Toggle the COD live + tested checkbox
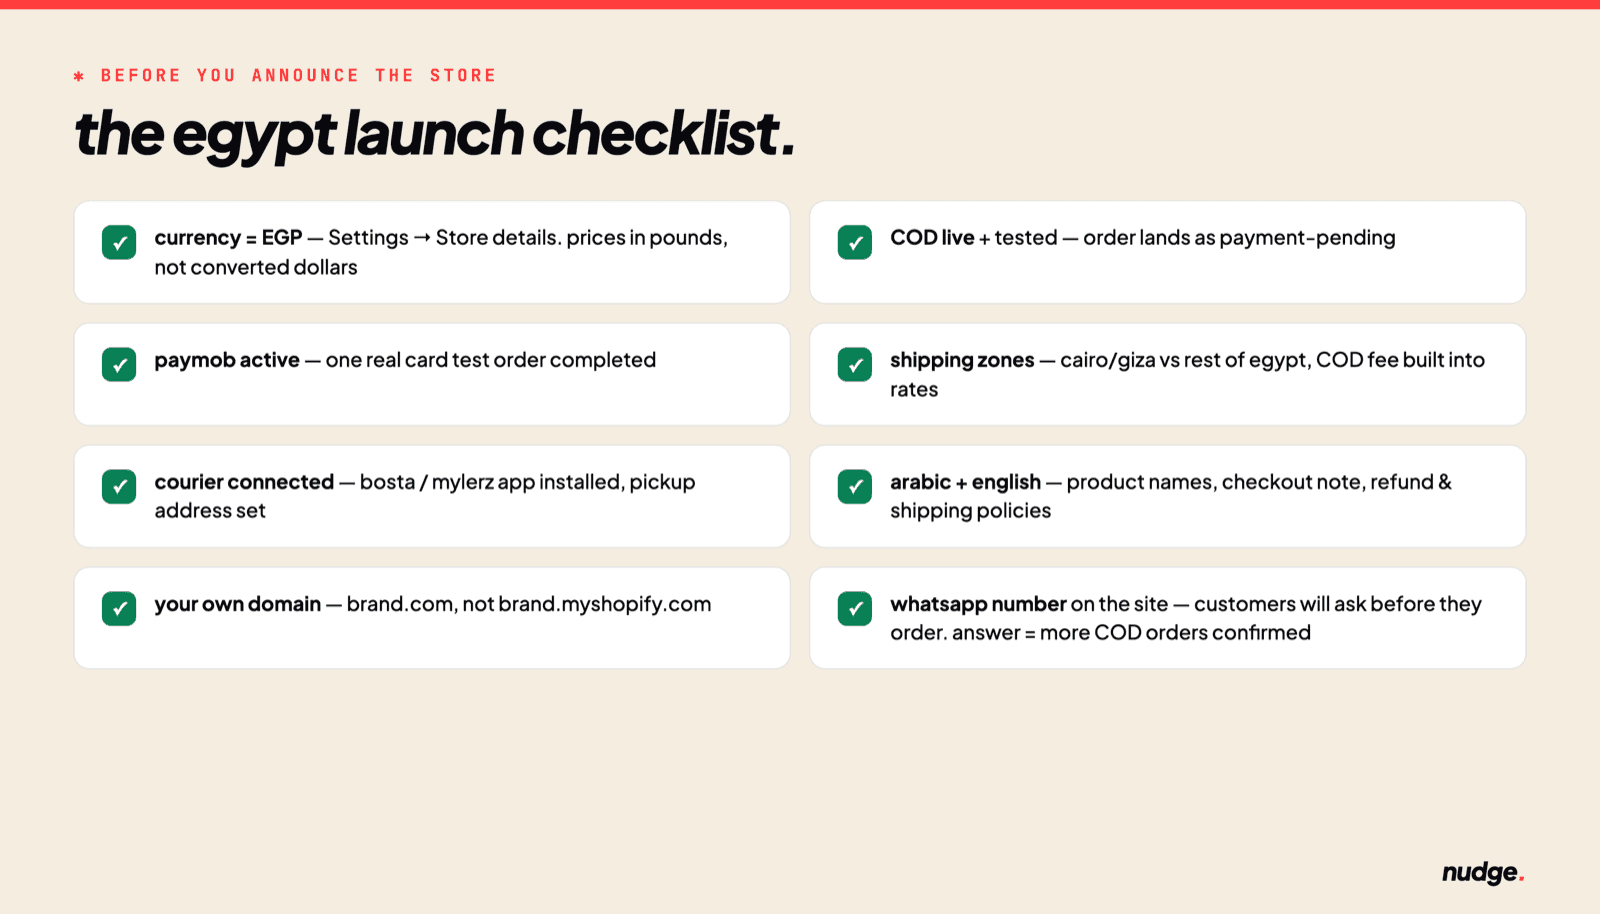The height and width of the screenshot is (914, 1600). pyautogui.click(x=855, y=242)
